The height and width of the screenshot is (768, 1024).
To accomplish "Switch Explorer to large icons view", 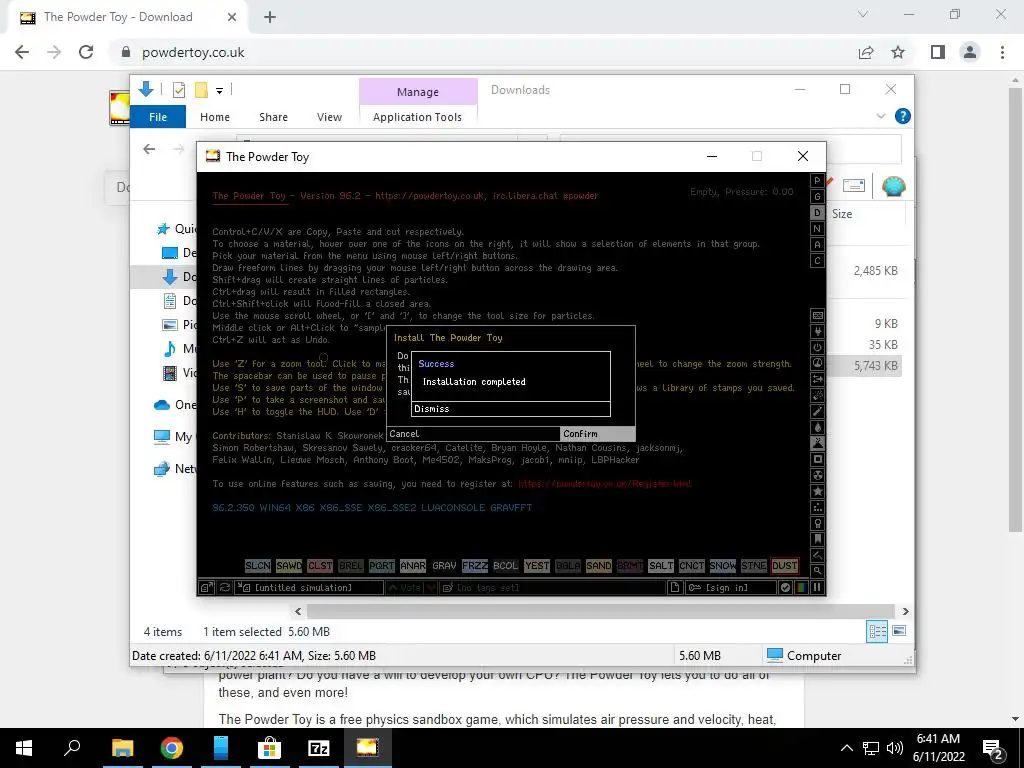I will tap(899, 631).
